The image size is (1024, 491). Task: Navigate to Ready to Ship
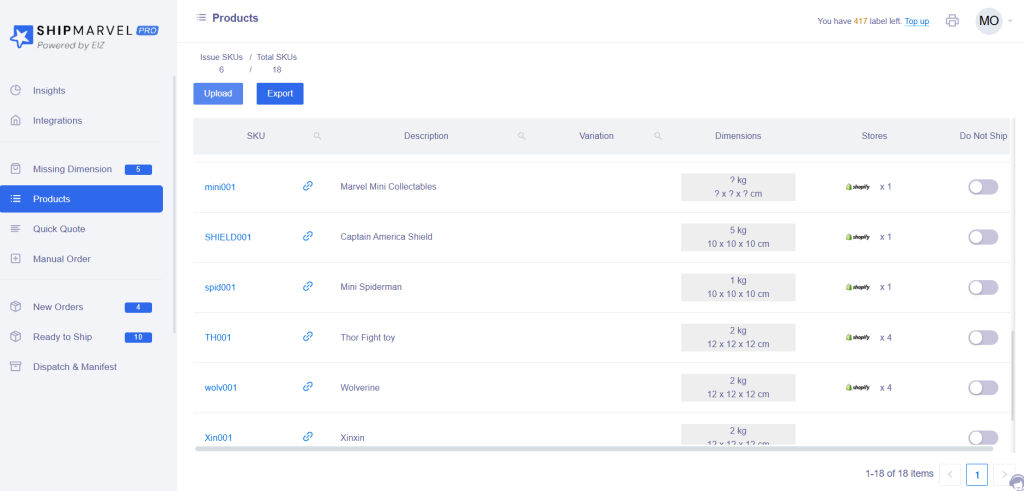[x=64, y=337]
